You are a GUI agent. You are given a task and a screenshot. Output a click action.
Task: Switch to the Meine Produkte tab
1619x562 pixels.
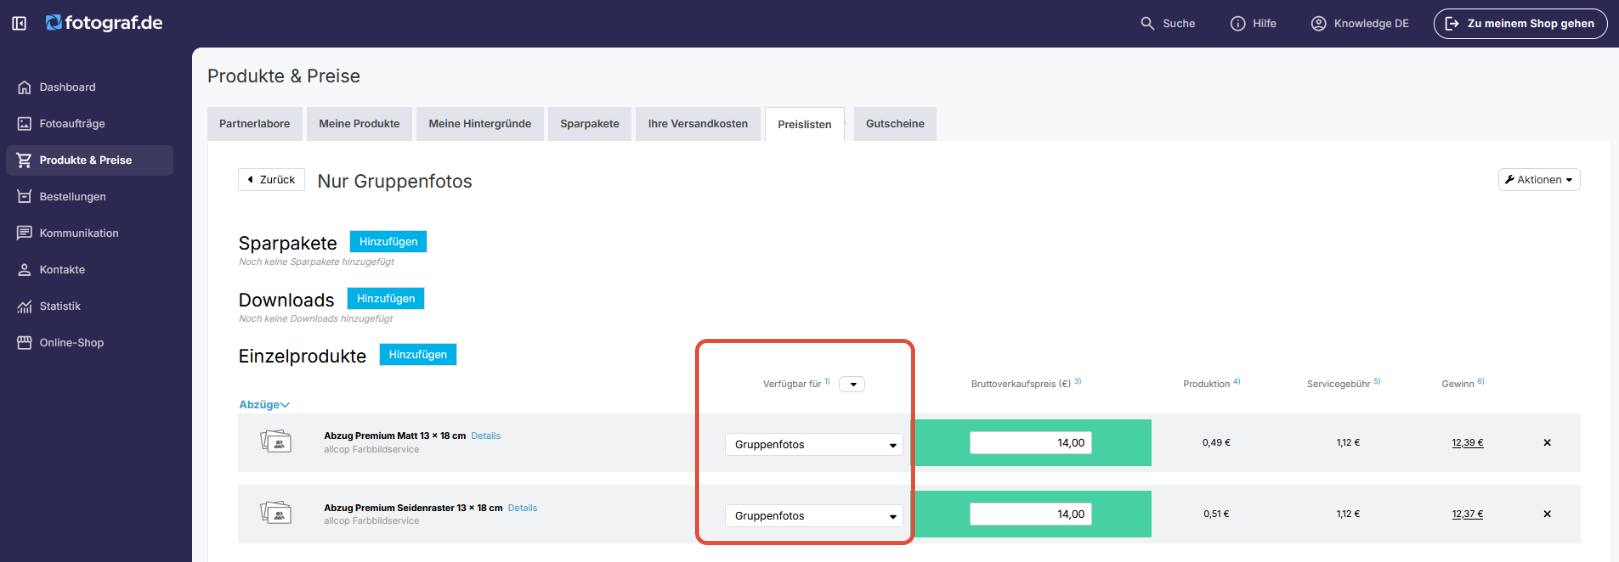click(x=359, y=124)
